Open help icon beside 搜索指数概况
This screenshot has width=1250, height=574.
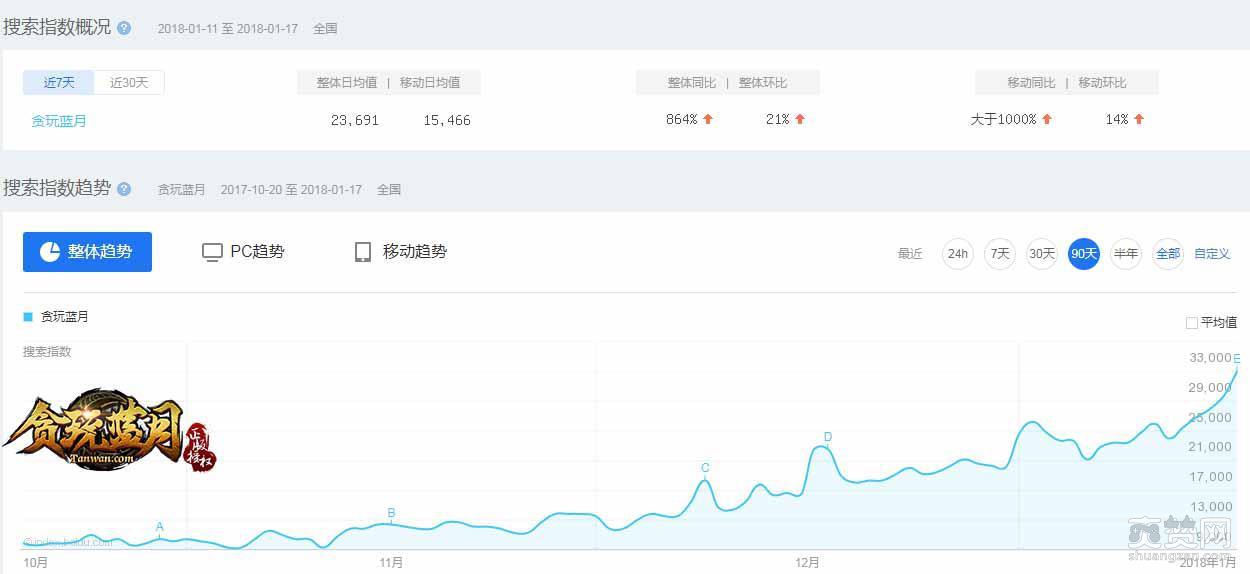click(124, 28)
